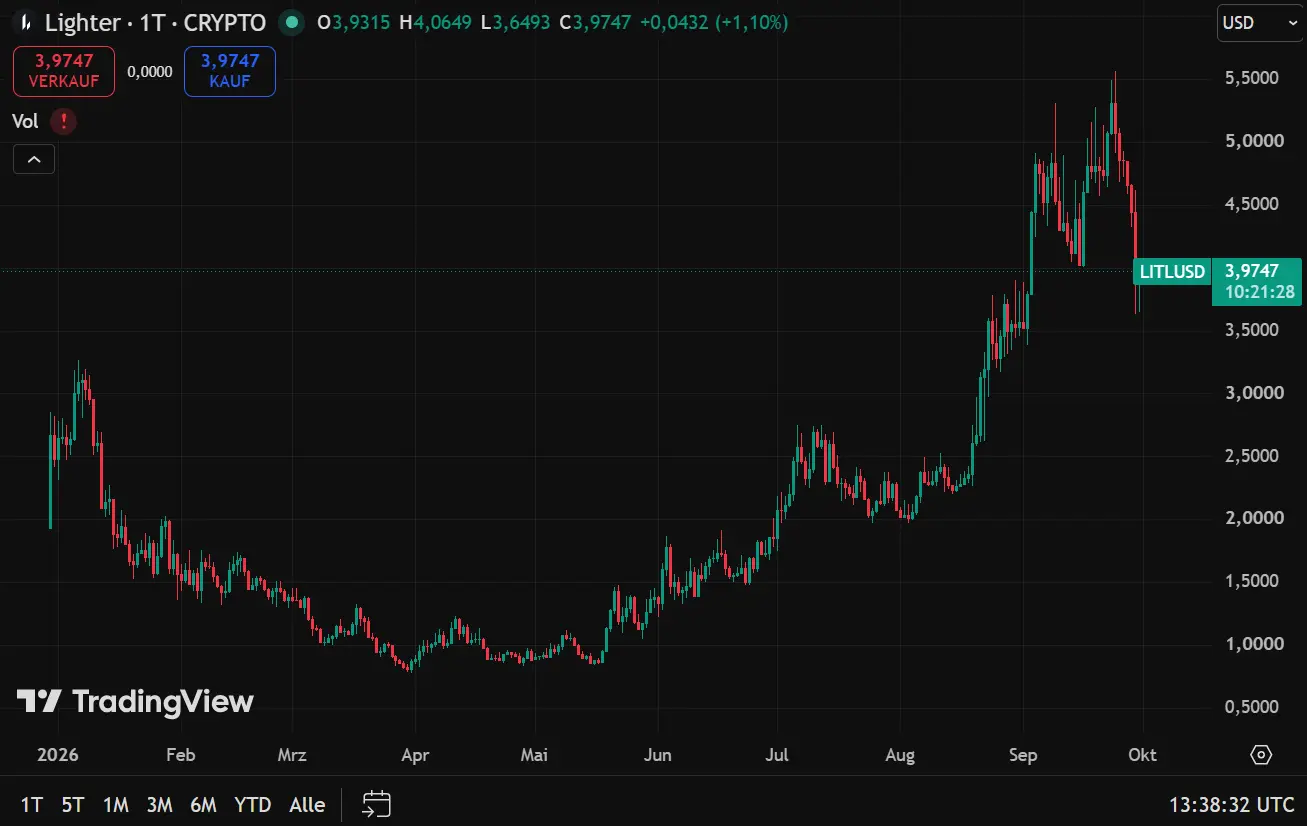
Task: Click the Okt label on time axis
Action: pos(1142,755)
